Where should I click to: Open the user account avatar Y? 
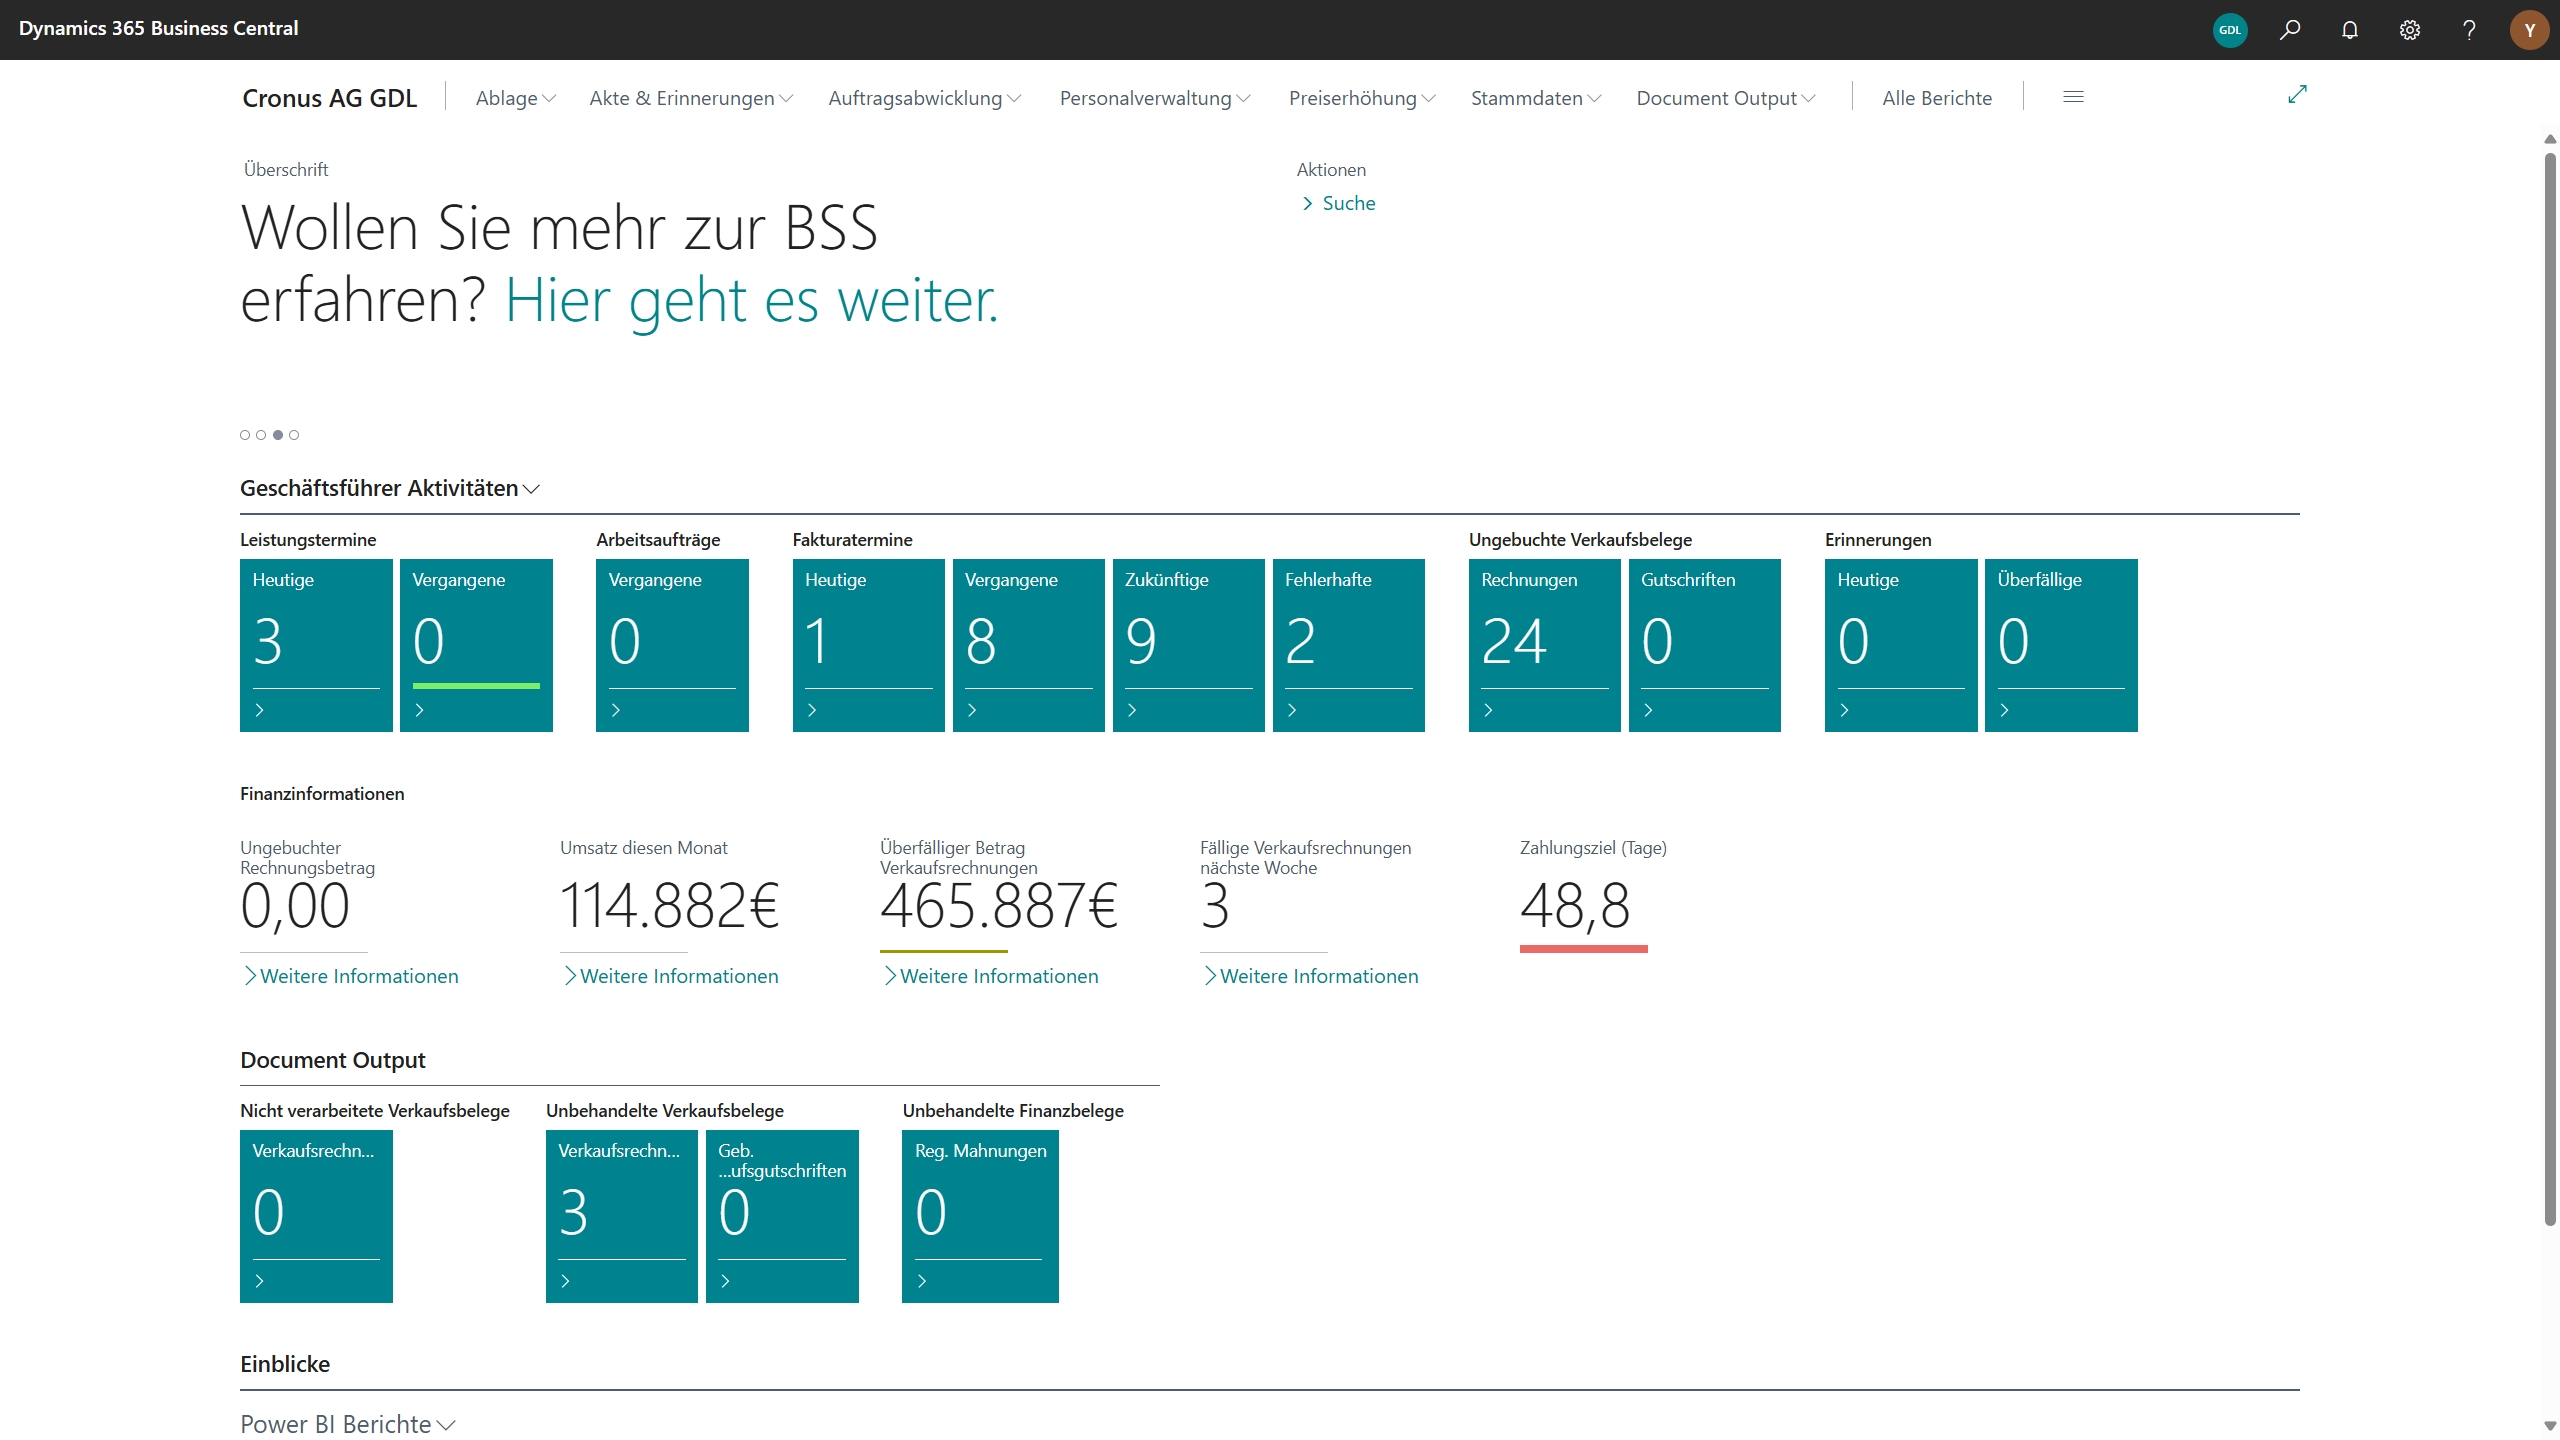pos(2529,30)
